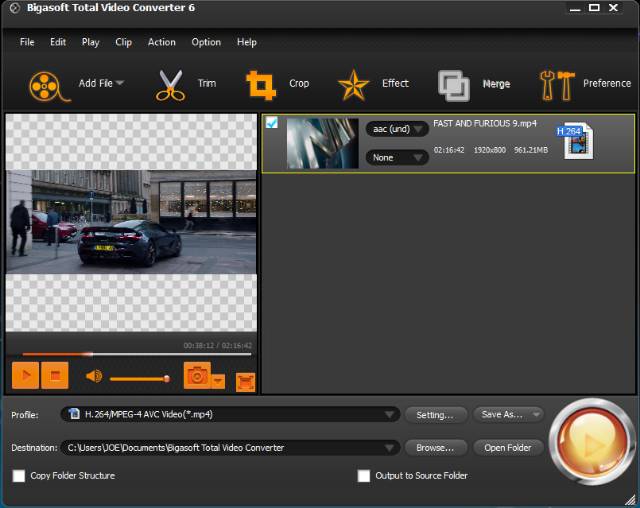Expand the aac (und) audio track dropdown
Image resolution: width=640 pixels, height=508 pixels.
(397, 129)
